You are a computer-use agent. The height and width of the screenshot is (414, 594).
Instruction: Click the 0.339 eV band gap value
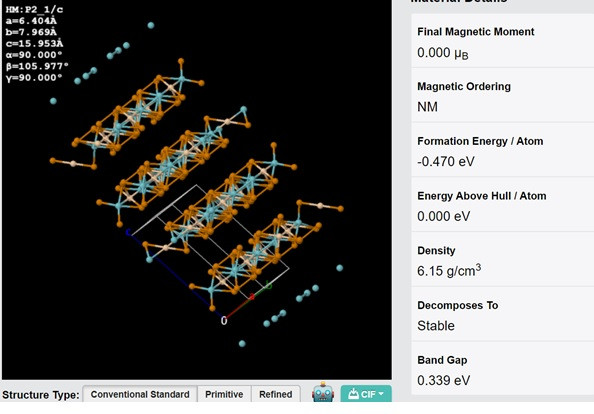[443, 380]
